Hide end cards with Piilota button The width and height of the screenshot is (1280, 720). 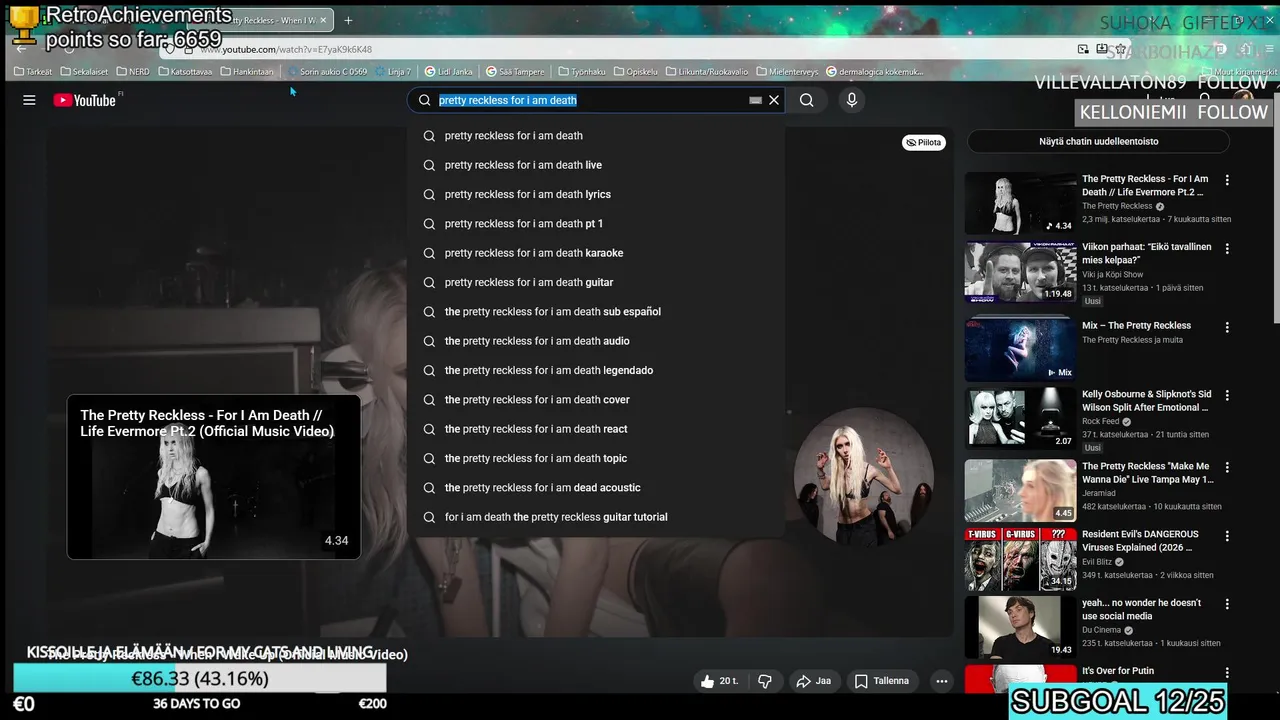click(923, 143)
